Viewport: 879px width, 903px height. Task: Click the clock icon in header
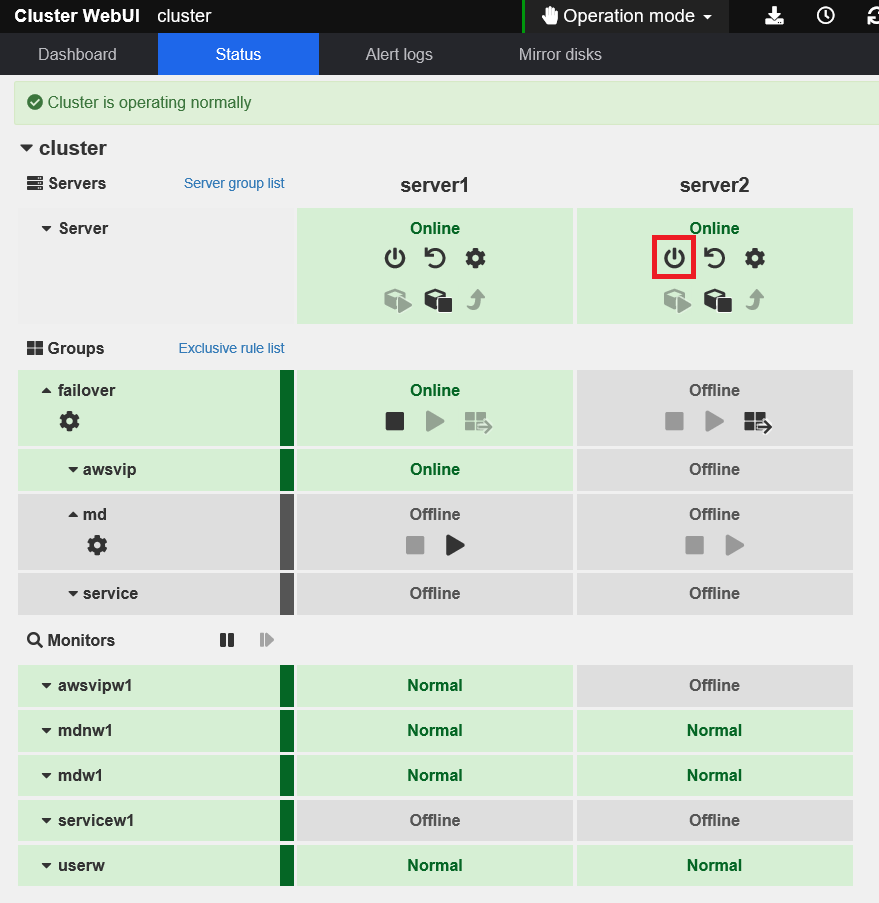(x=825, y=16)
